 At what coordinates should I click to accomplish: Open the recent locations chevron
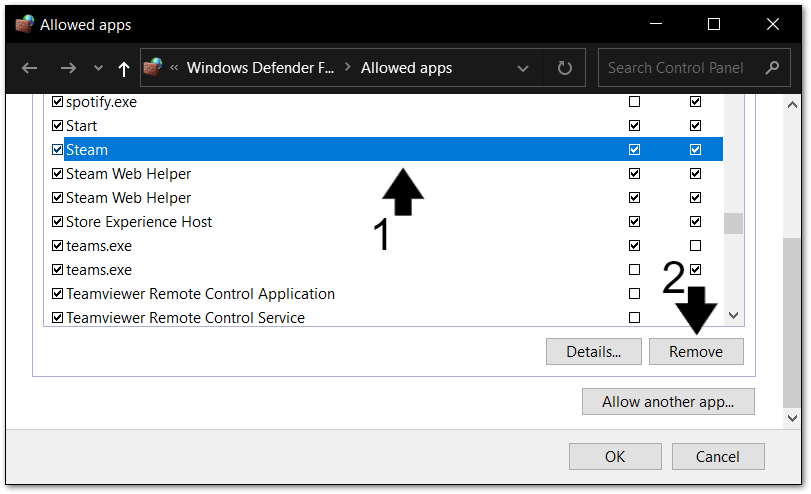(x=98, y=68)
